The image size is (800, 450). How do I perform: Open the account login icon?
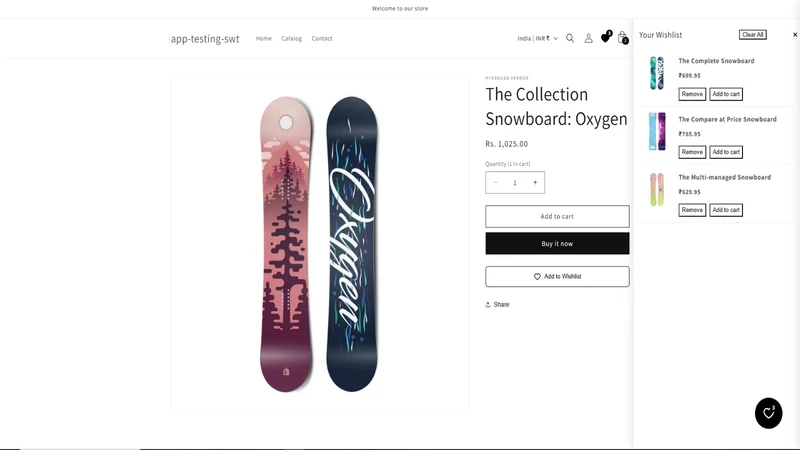coord(588,38)
